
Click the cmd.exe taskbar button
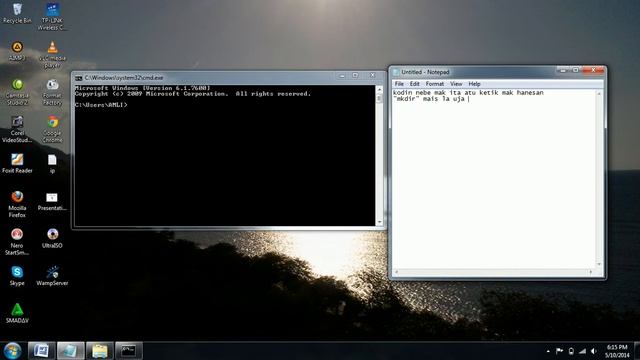129,351
